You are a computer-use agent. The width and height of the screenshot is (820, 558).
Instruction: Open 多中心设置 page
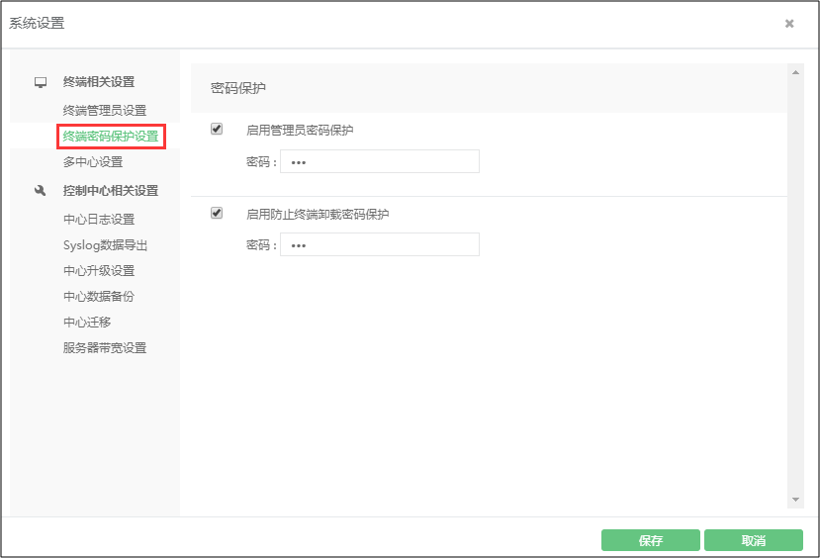tap(93, 162)
